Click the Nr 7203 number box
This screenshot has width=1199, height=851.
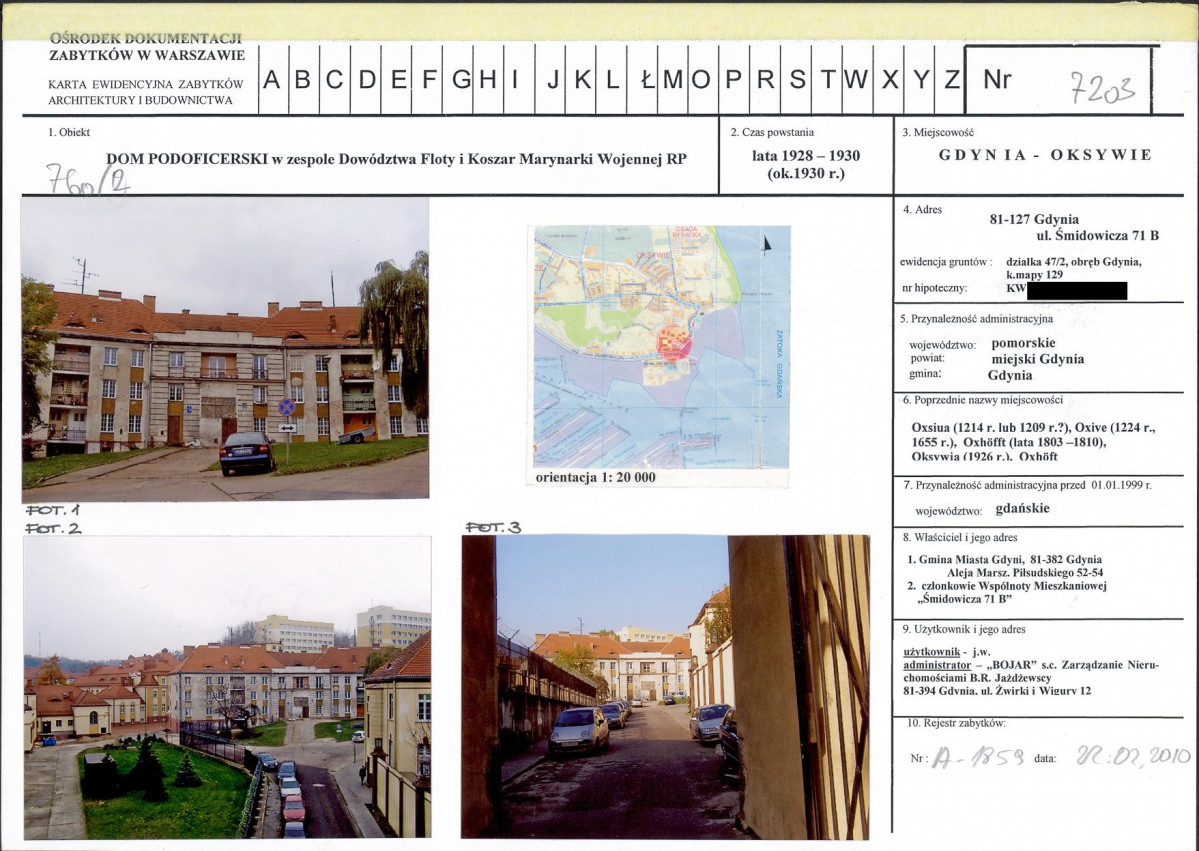[x=1059, y=80]
